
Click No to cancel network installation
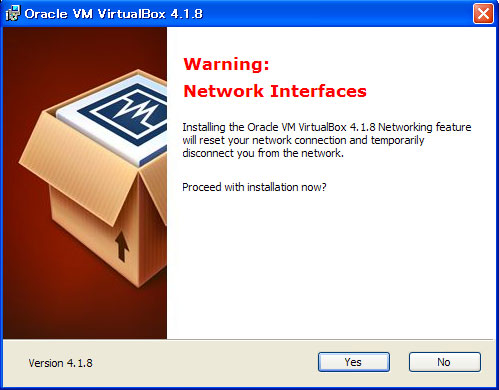[x=445, y=362]
